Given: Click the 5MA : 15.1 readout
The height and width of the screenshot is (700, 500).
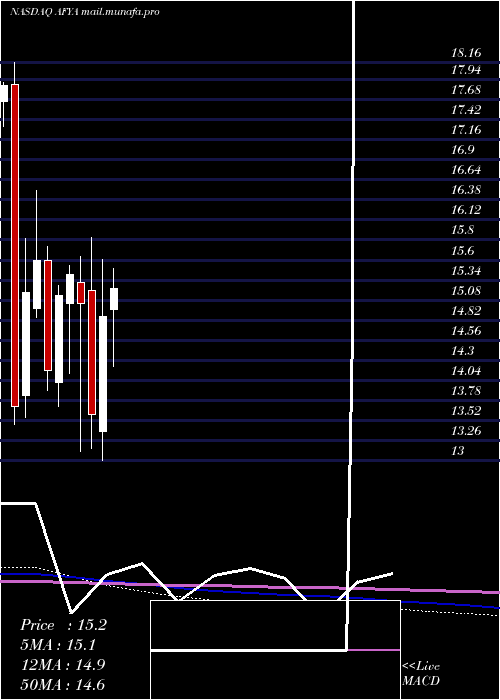Looking at the screenshot, I should point(59,645).
